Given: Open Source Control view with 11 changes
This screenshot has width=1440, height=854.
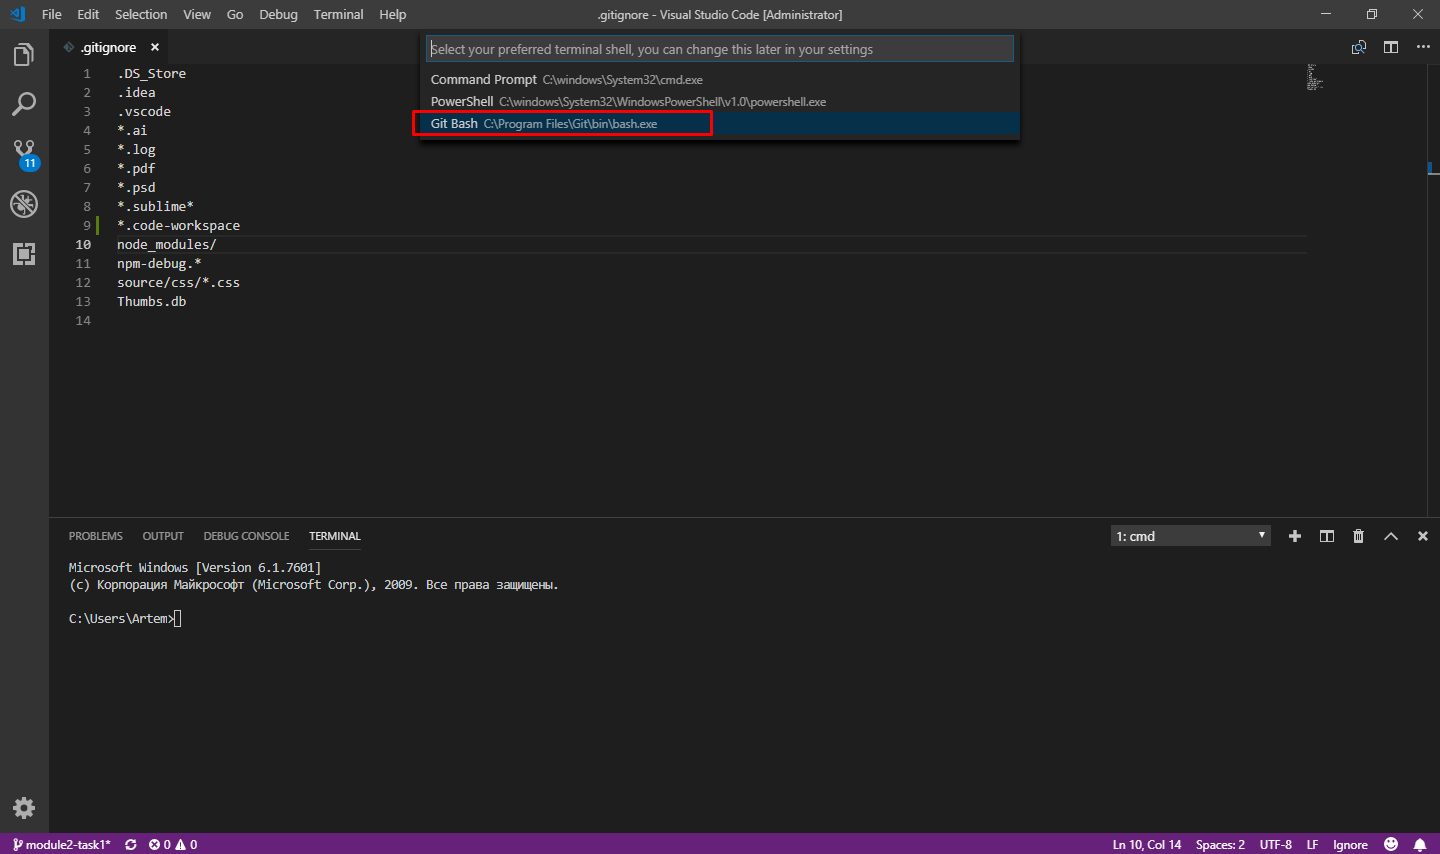Looking at the screenshot, I should [x=24, y=154].
